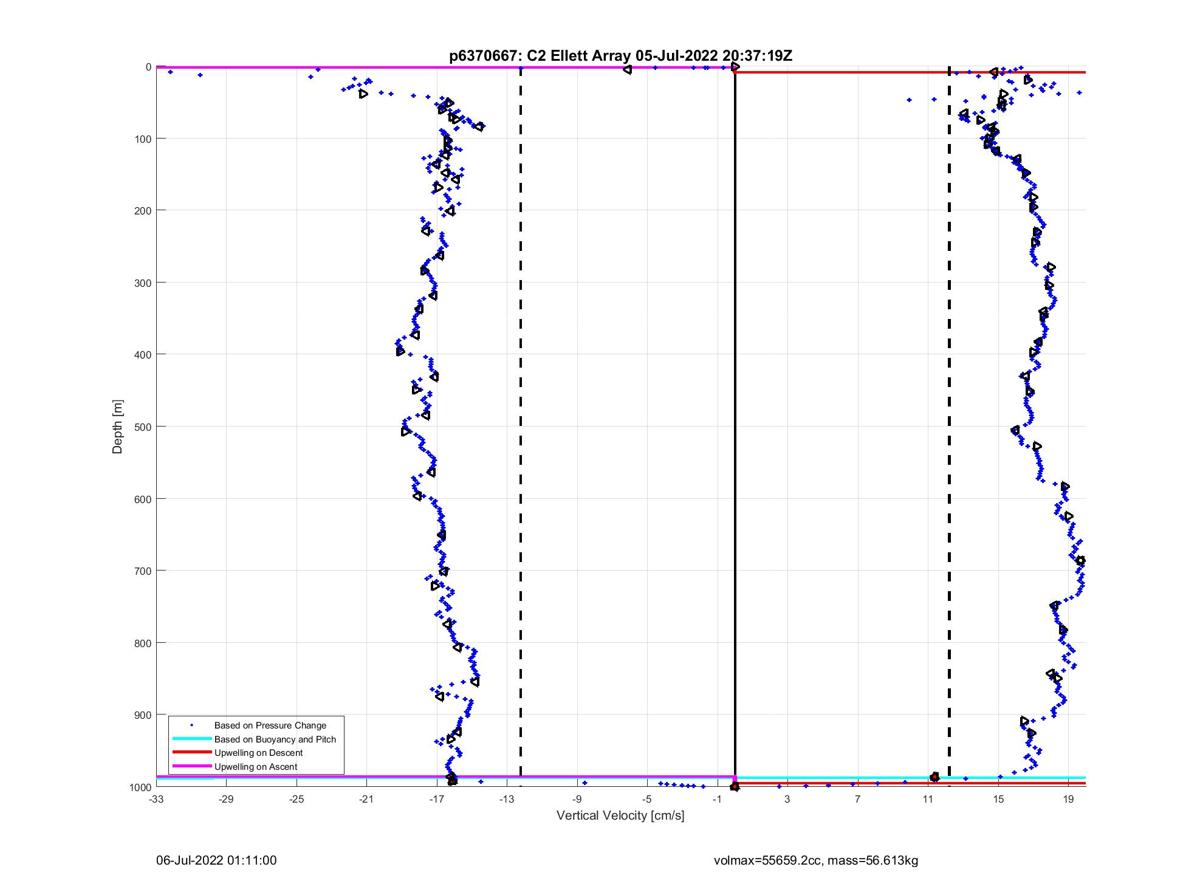Click the blue dot marker in the legend
Viewport: 1200px width, 885px height.
(x=191, y=725)
